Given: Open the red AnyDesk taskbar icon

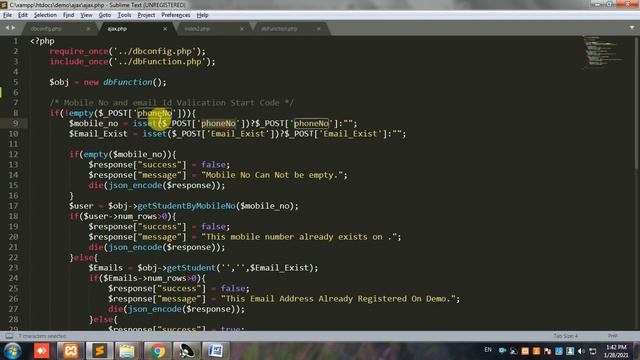Looking at the screenshot, I should pyautogui.click(x=42, y=351).
